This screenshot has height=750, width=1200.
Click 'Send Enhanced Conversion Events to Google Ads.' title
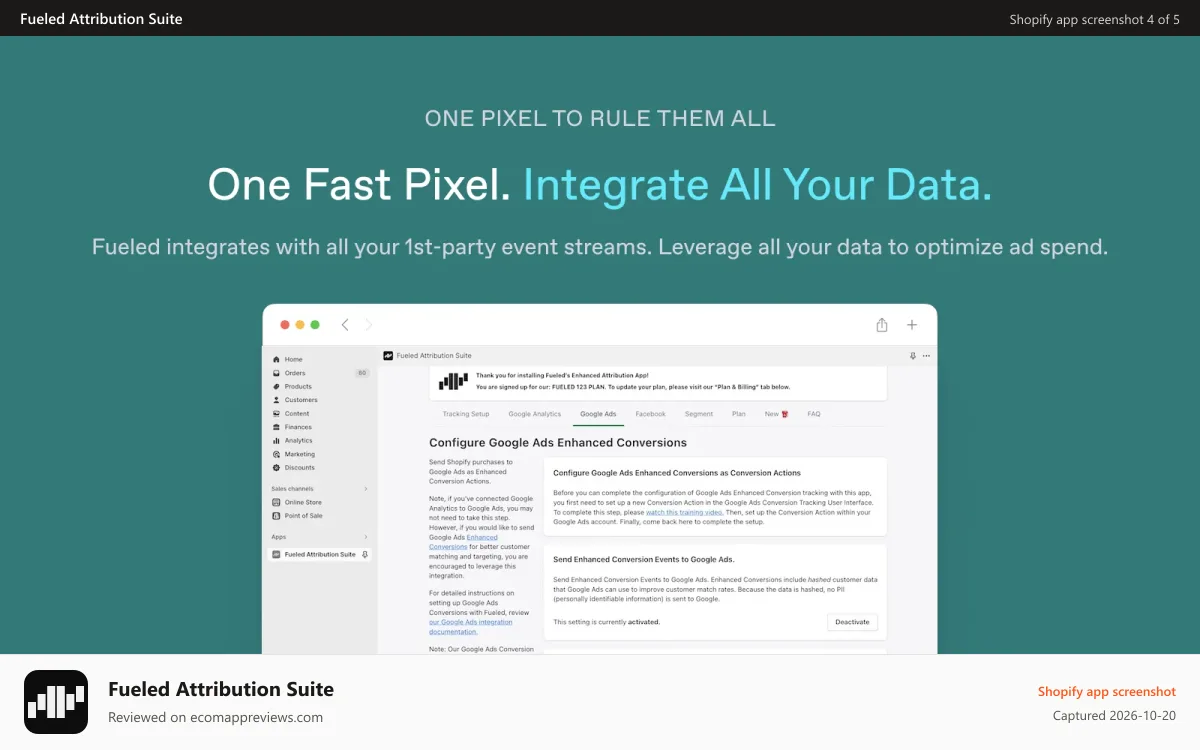pos(644,560)
